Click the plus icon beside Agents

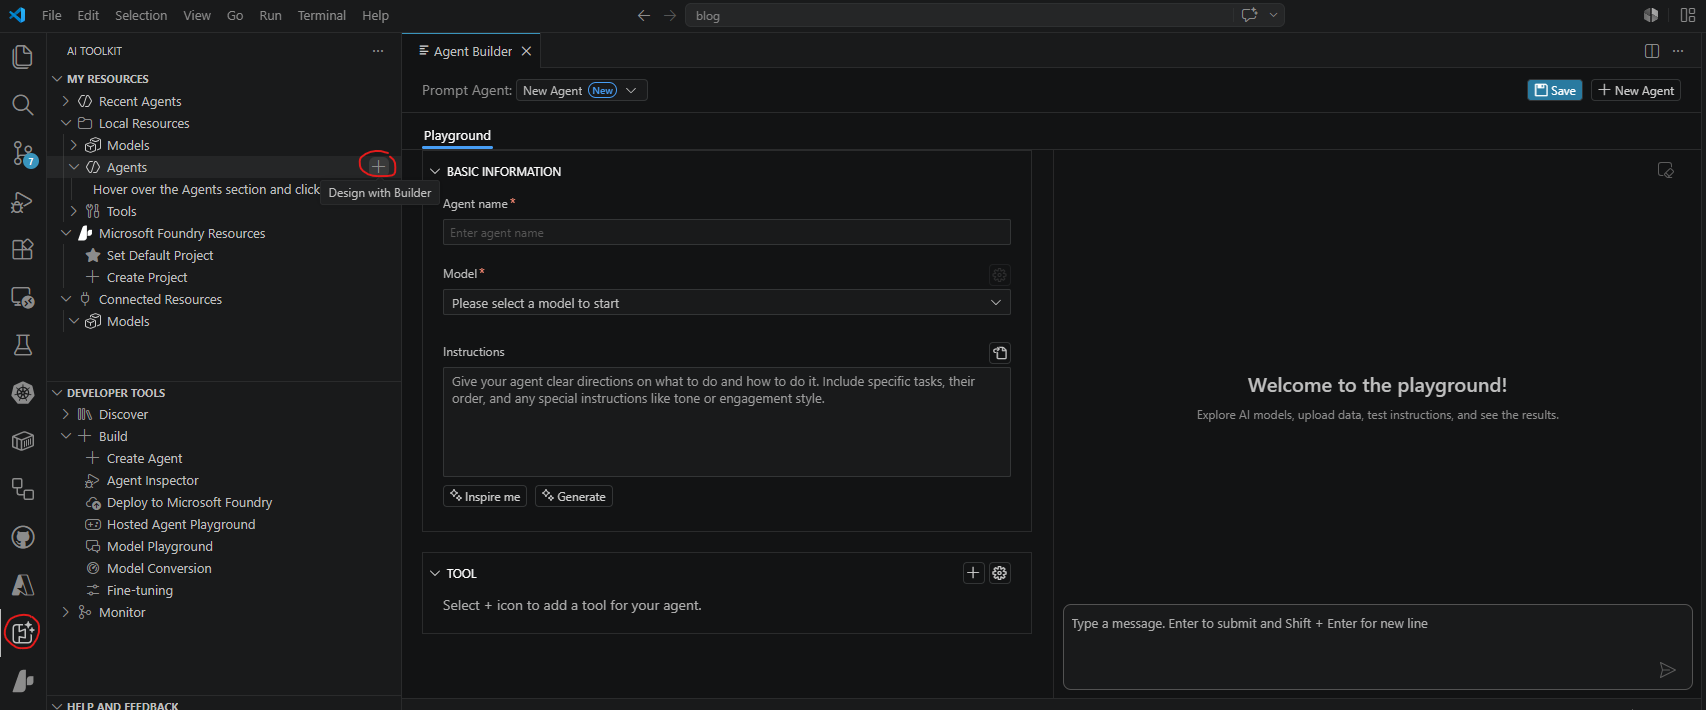click(x=378, y=166)
